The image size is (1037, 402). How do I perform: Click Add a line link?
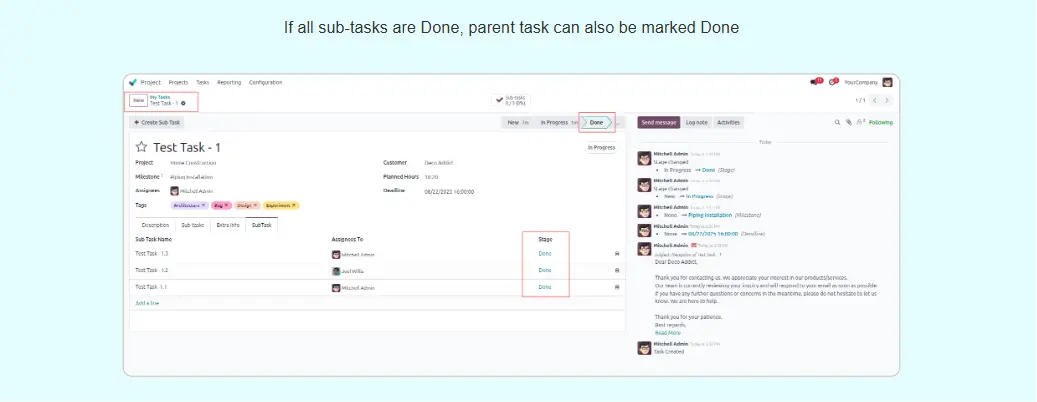(x=147, y=302)
